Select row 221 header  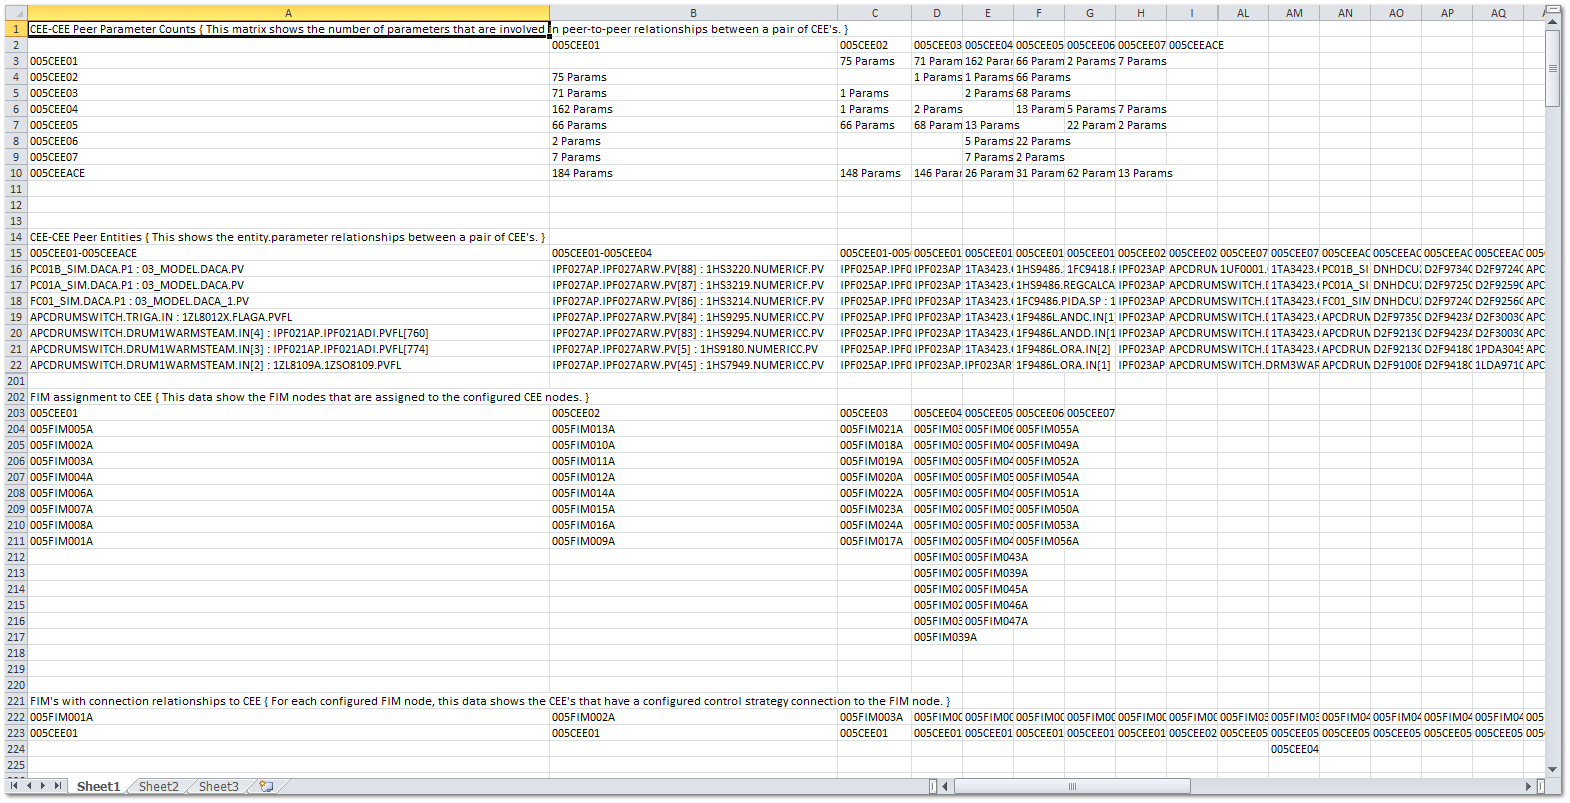point(16,701)
